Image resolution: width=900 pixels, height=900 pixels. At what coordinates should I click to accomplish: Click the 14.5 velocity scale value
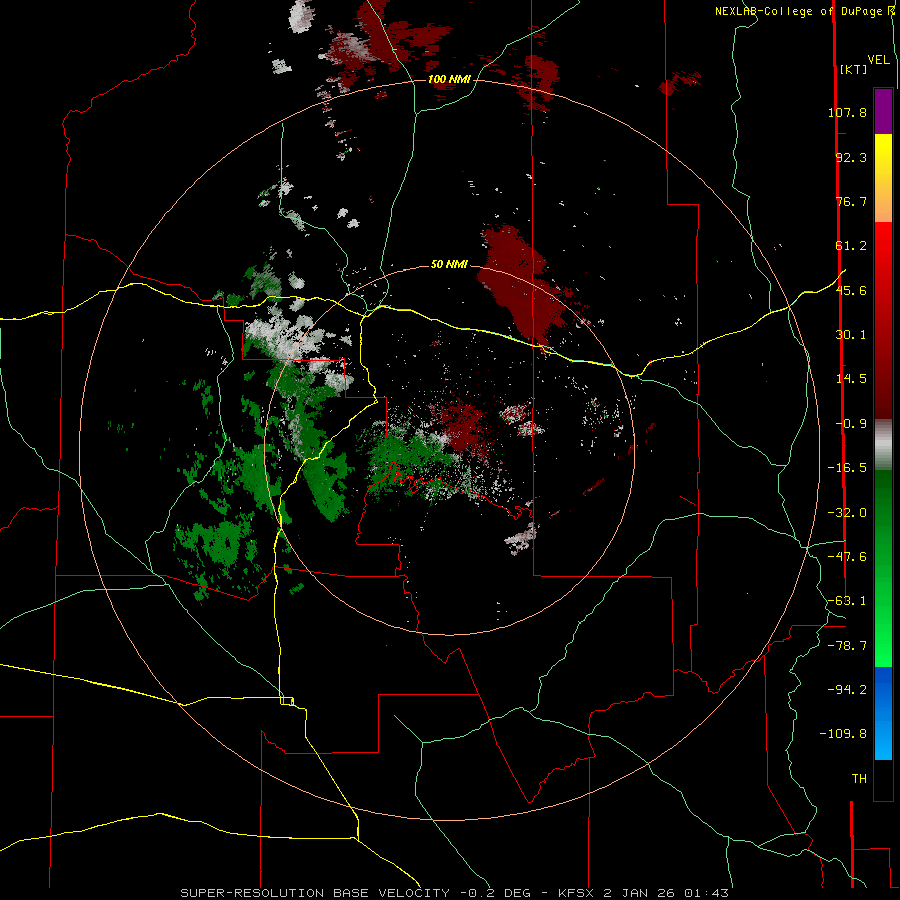point(851,379)
